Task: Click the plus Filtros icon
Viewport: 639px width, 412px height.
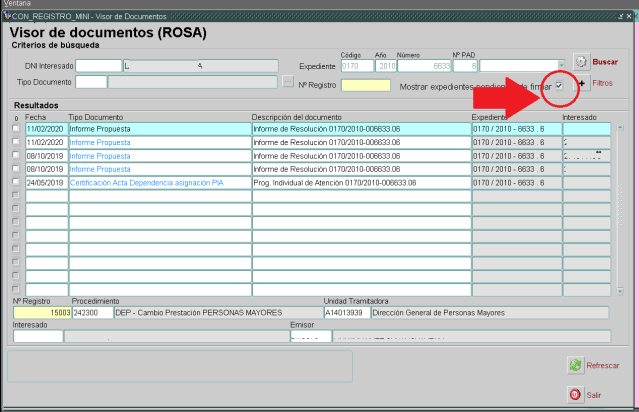Action: point(581,84)
